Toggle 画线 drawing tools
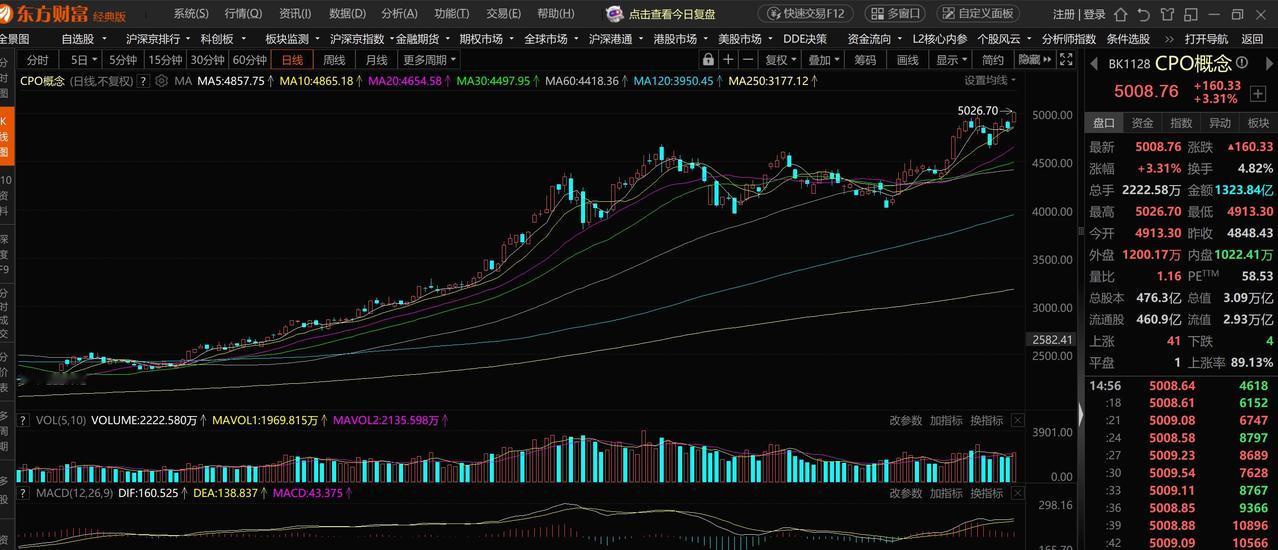 (x=908, y=59)
